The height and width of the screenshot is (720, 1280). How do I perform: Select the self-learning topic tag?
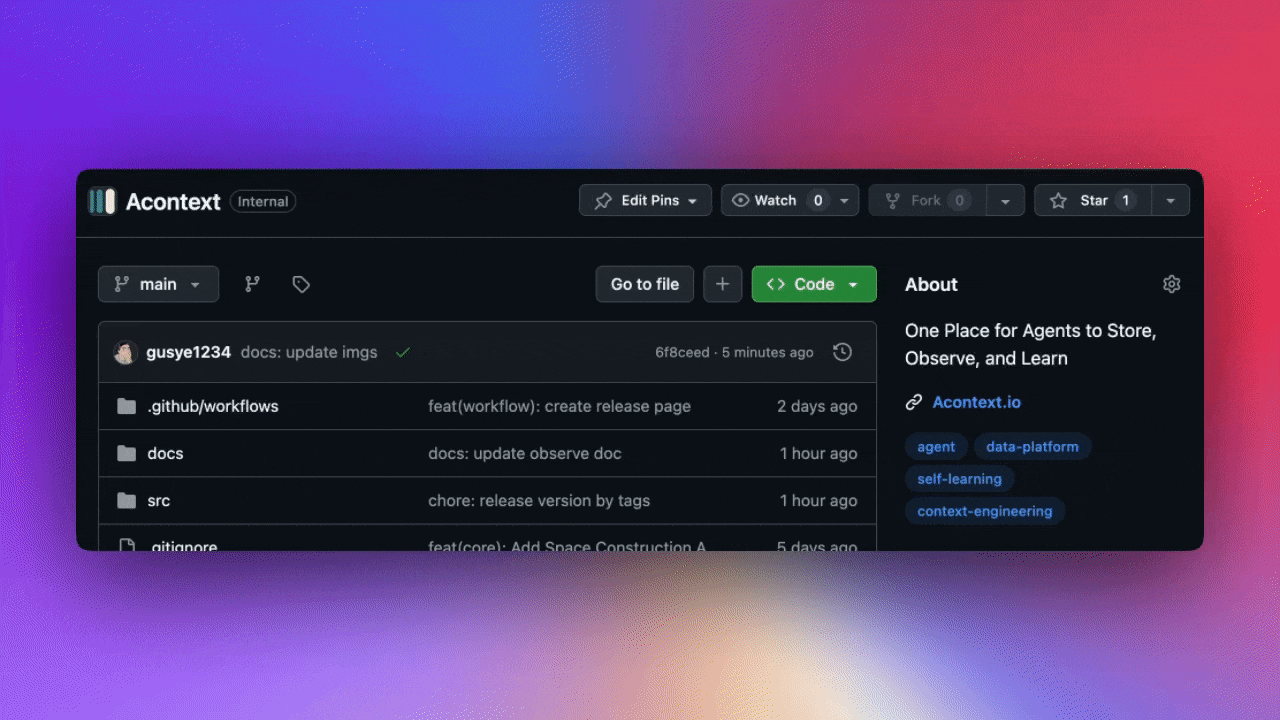tap(959, 479)
